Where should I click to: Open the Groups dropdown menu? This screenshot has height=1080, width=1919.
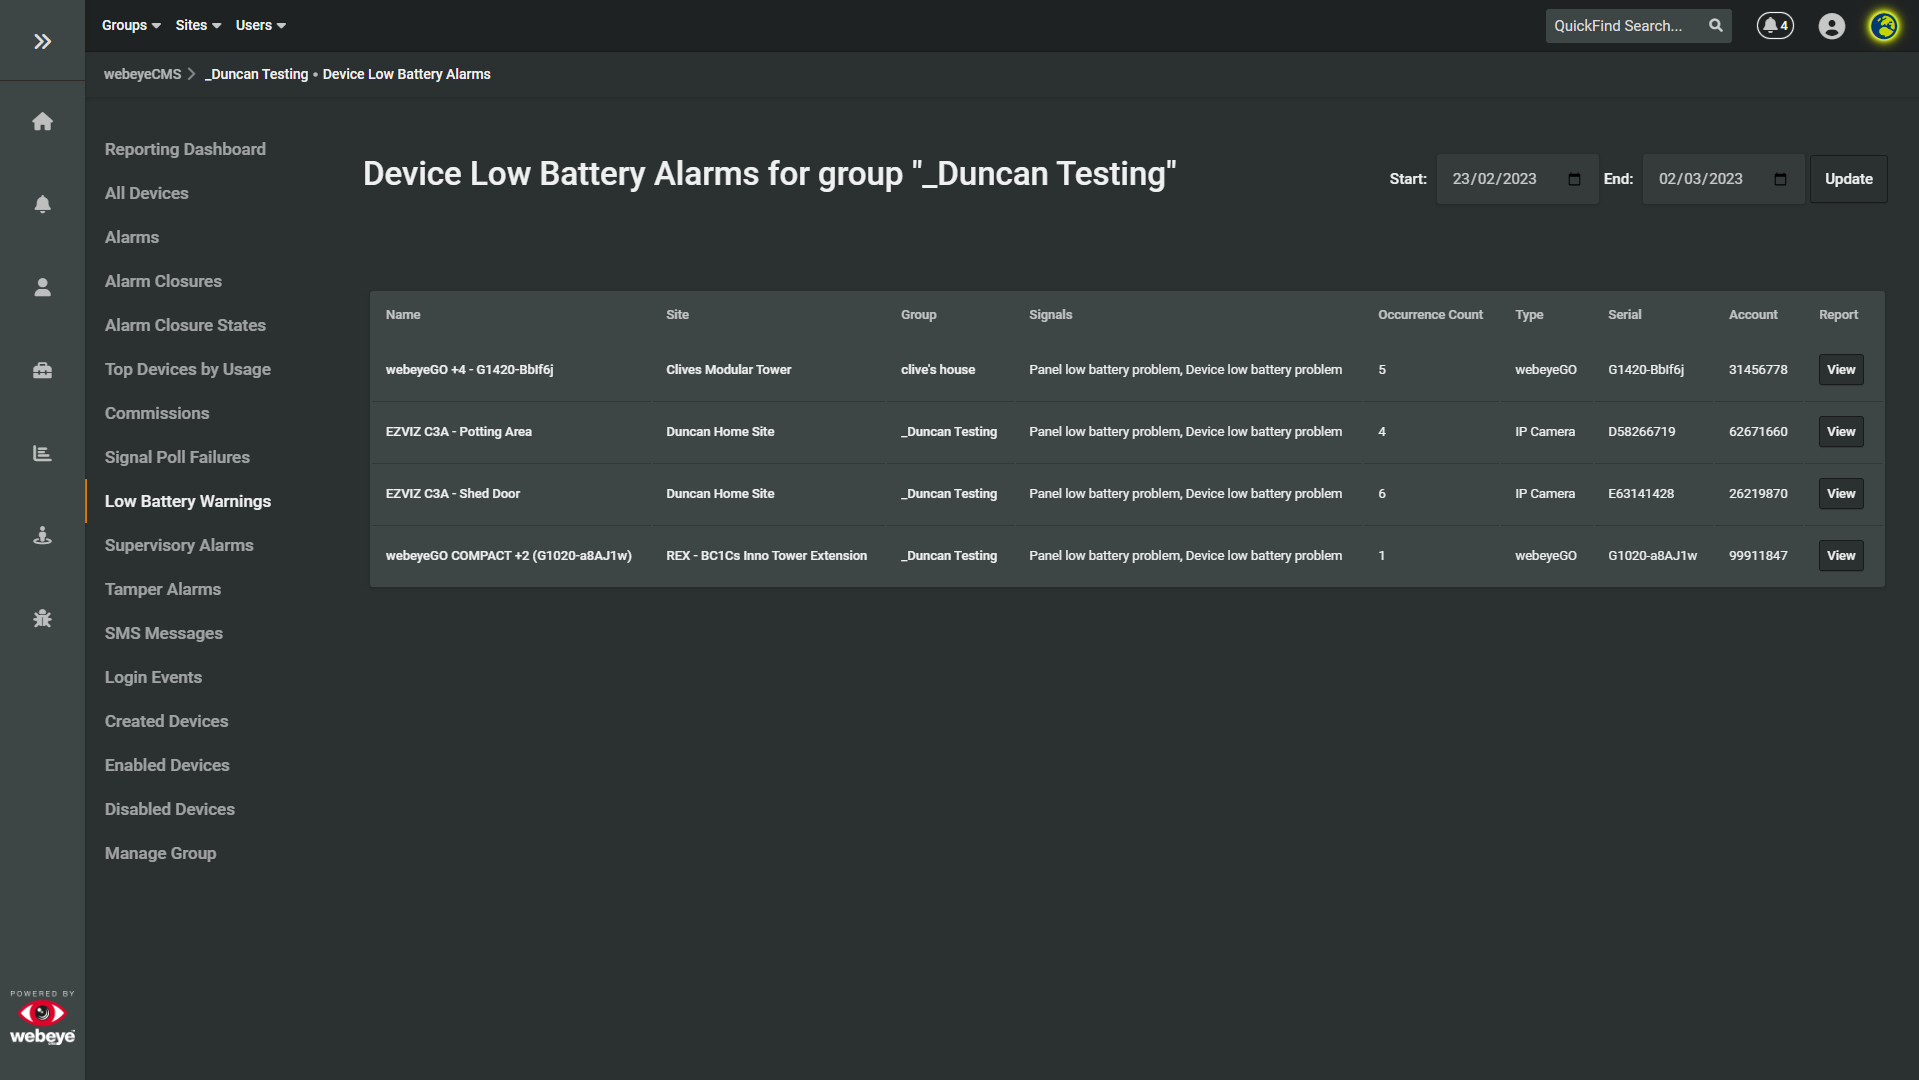131,26
